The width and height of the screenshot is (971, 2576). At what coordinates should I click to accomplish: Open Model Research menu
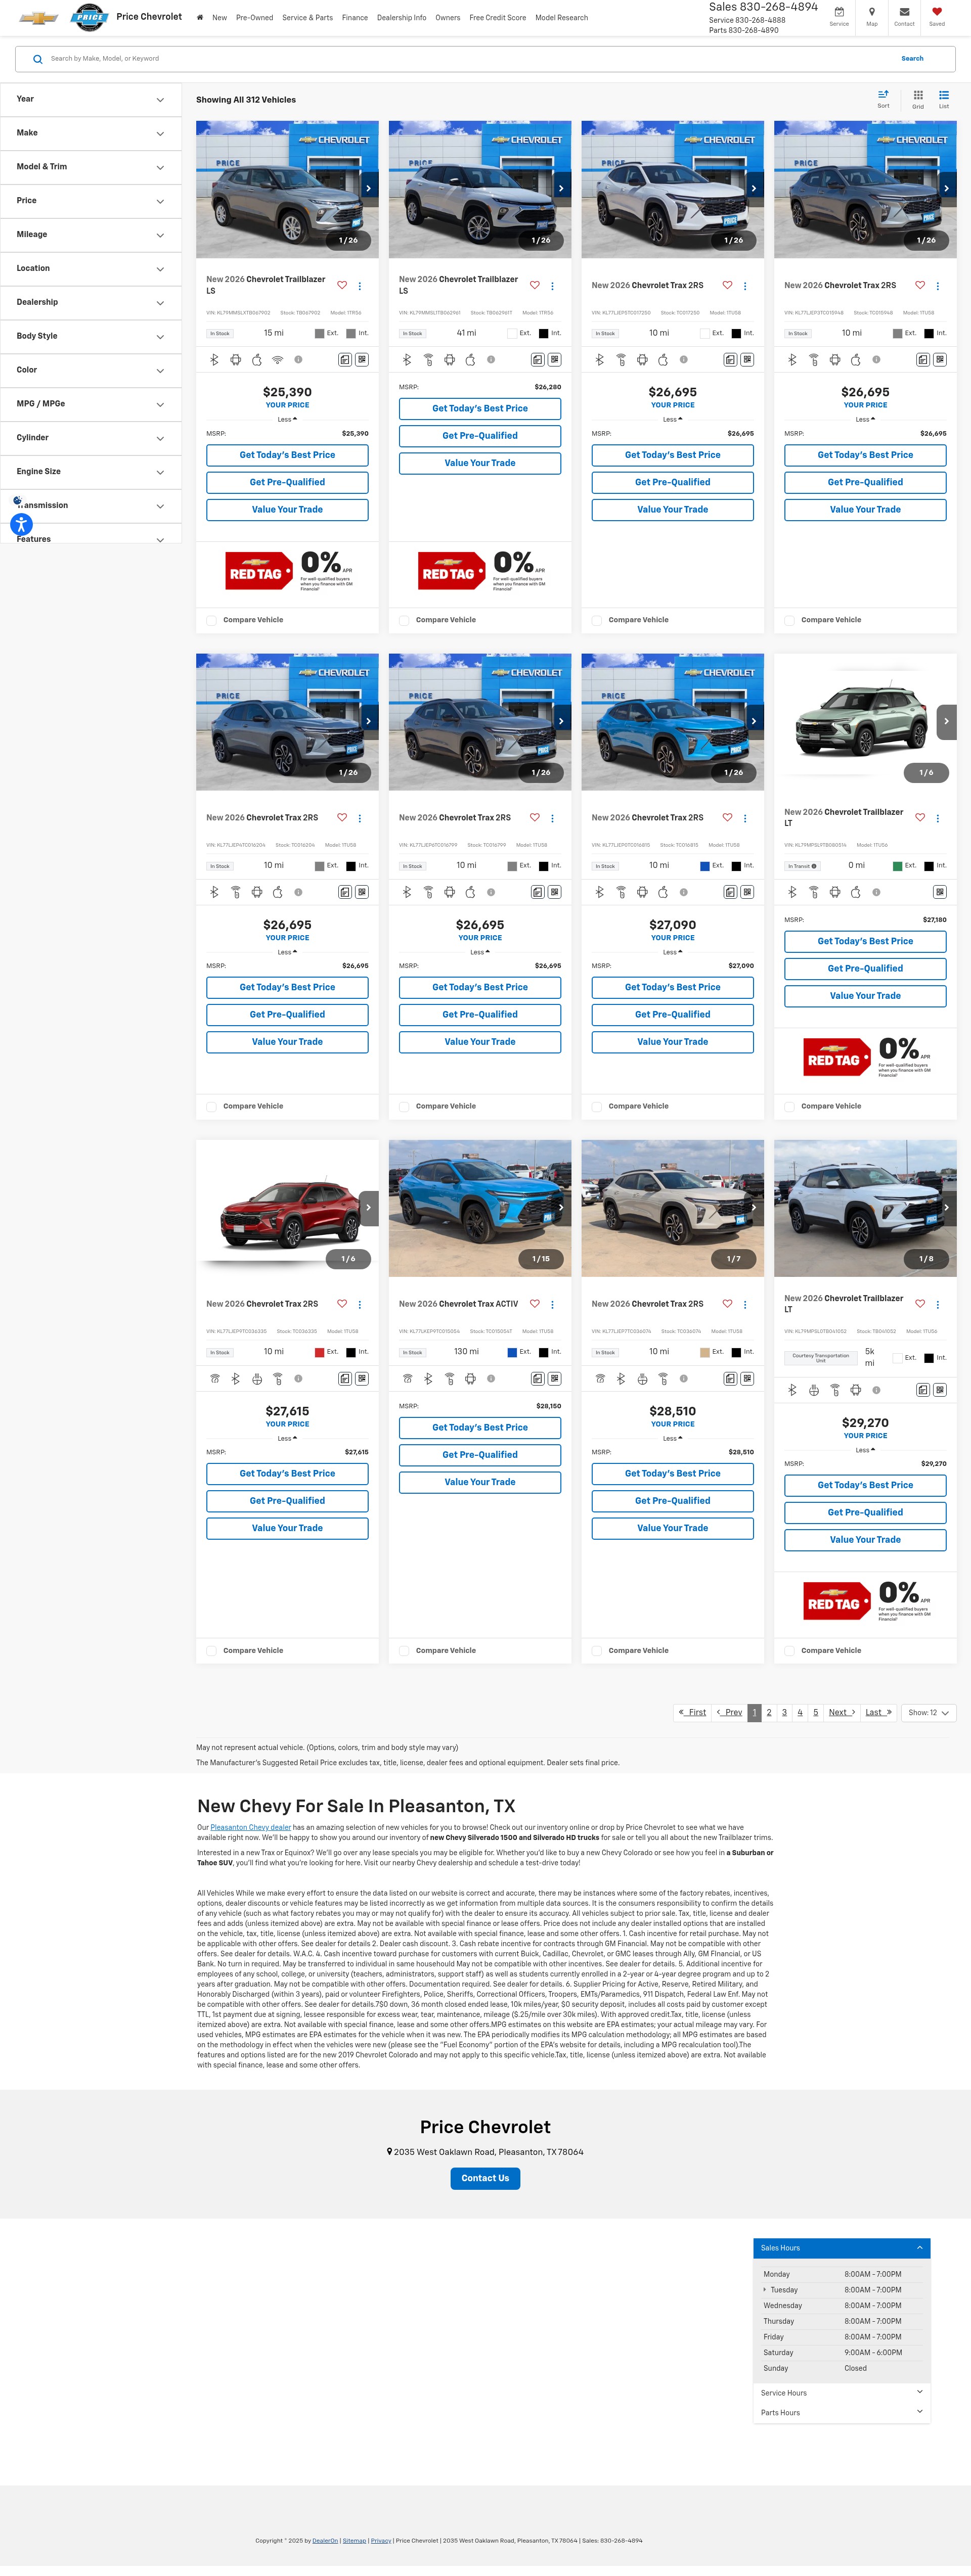point(561,17)
